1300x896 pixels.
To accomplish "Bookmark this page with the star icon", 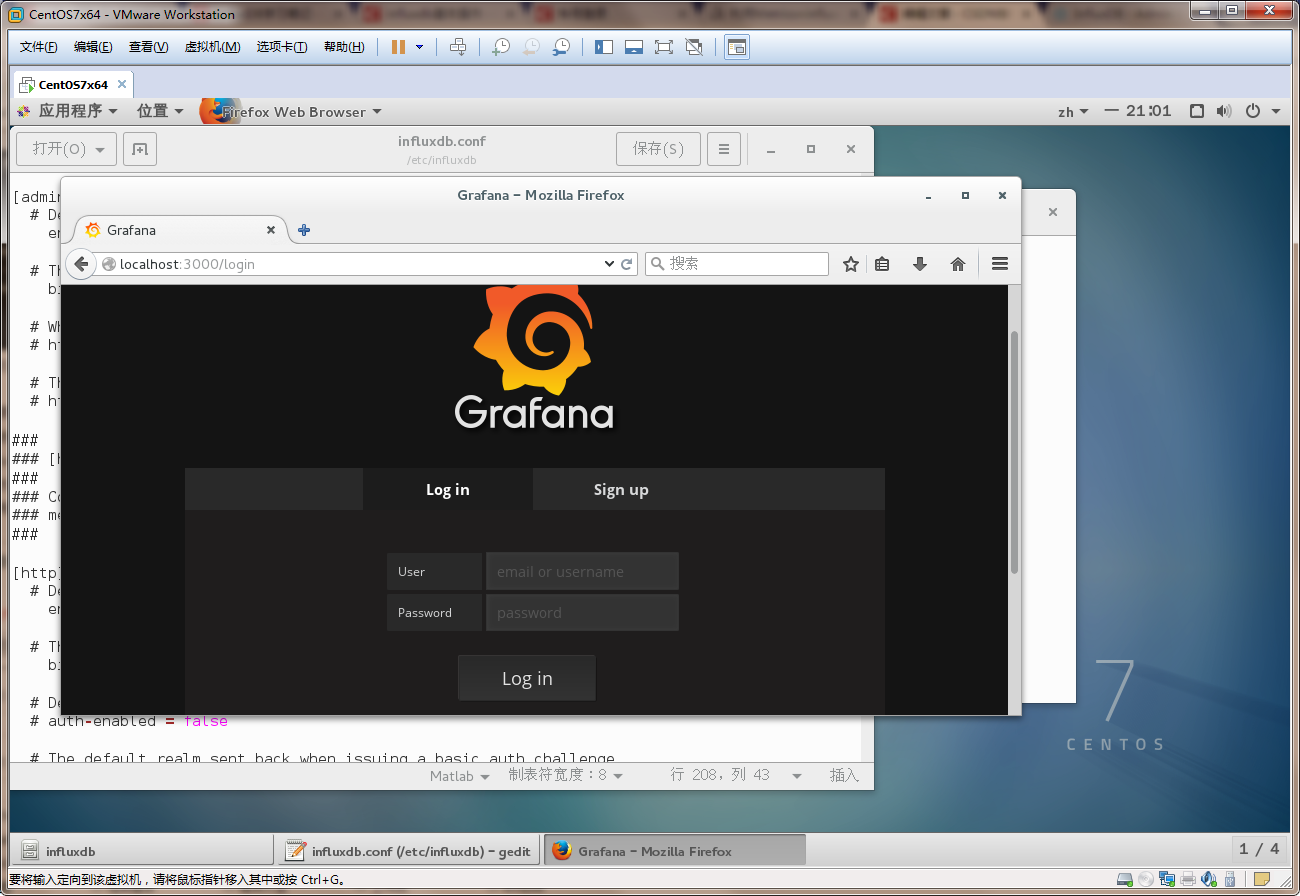I will 851,264.
